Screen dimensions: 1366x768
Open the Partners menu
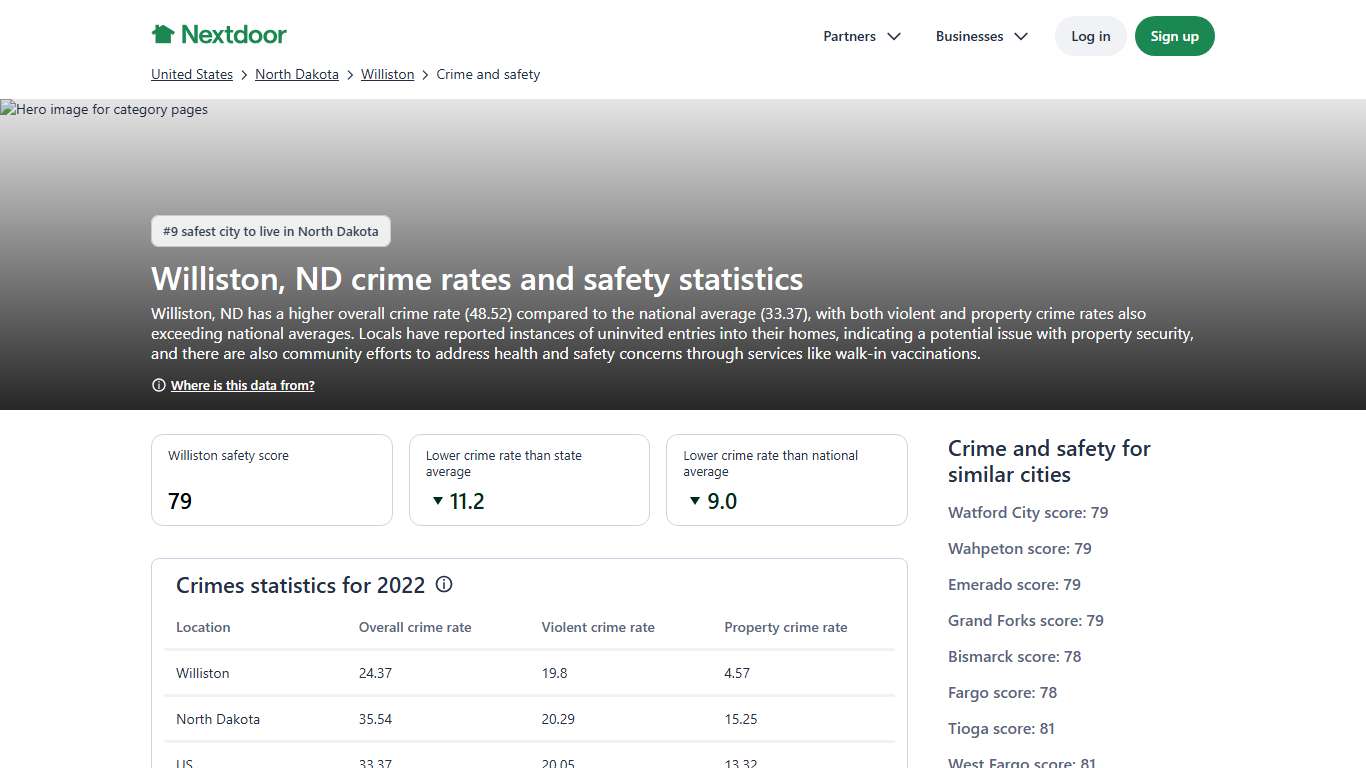848,36
